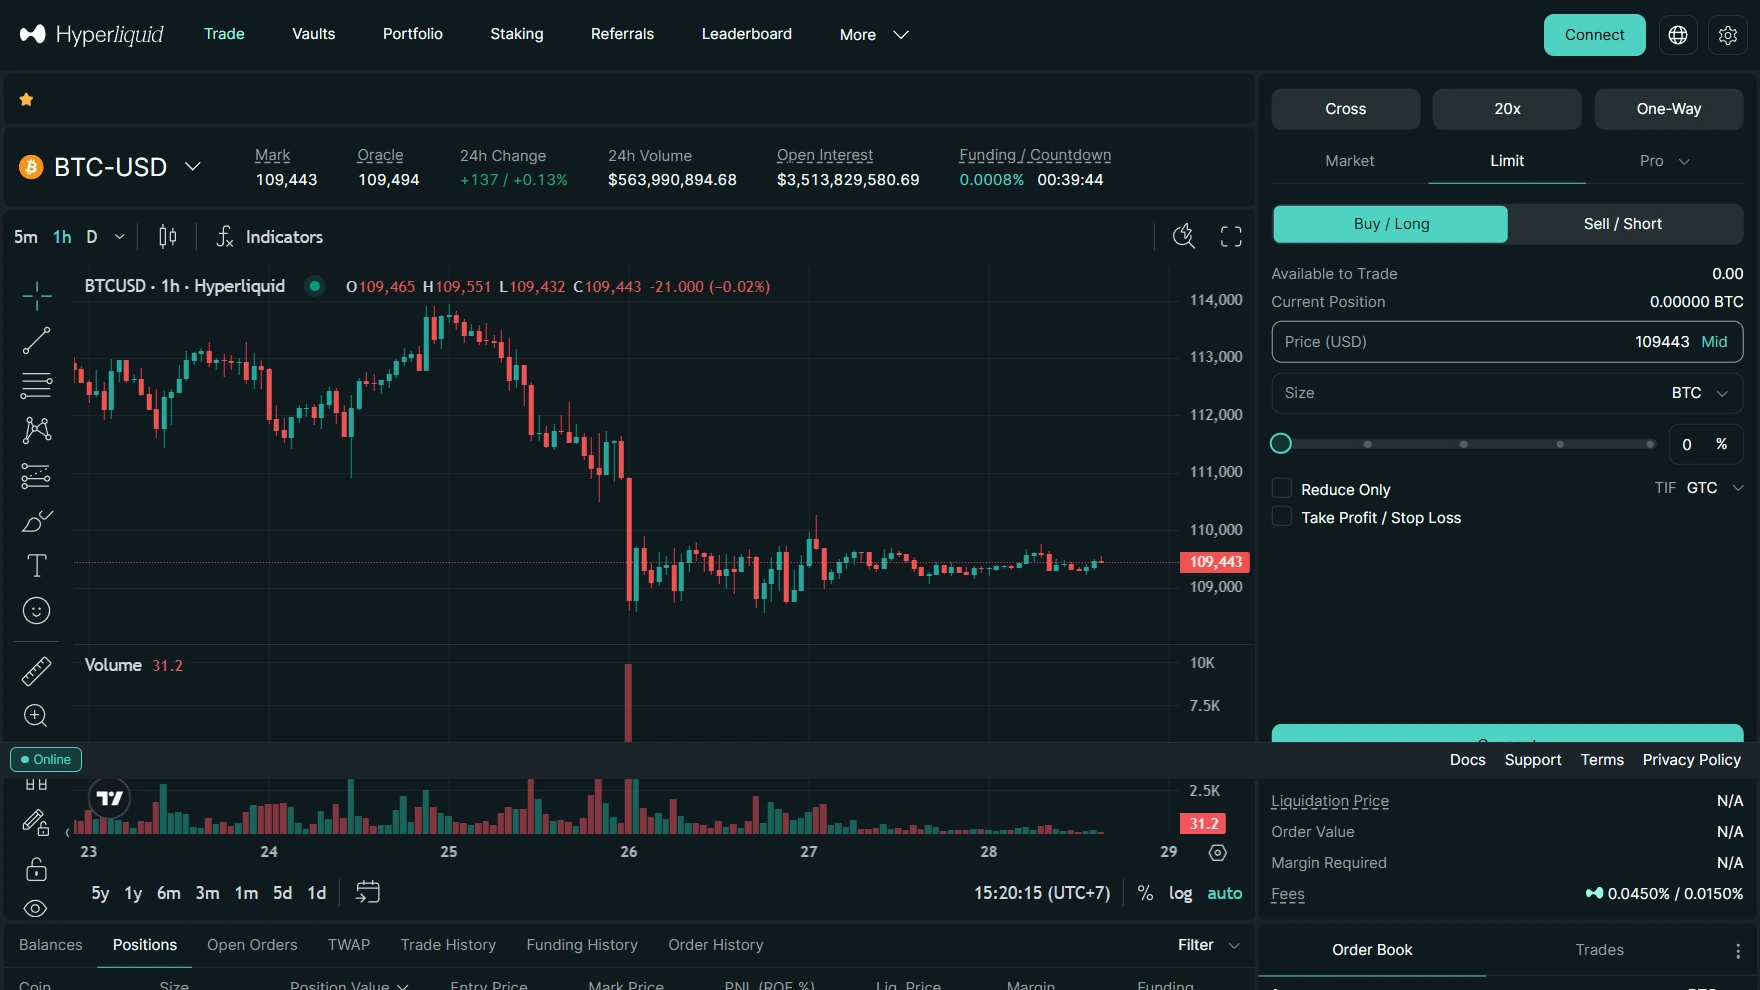Enter fullscreen chart mode
The height and width of the screenshot is (990, 1760).
1231,236
